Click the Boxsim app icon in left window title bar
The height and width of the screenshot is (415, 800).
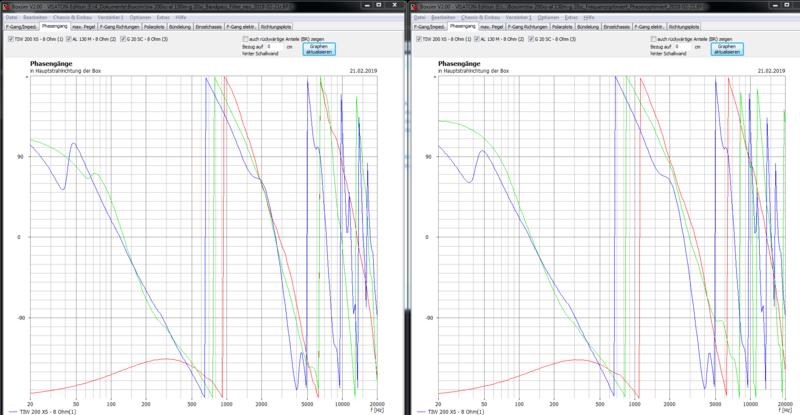click(4, 4)
